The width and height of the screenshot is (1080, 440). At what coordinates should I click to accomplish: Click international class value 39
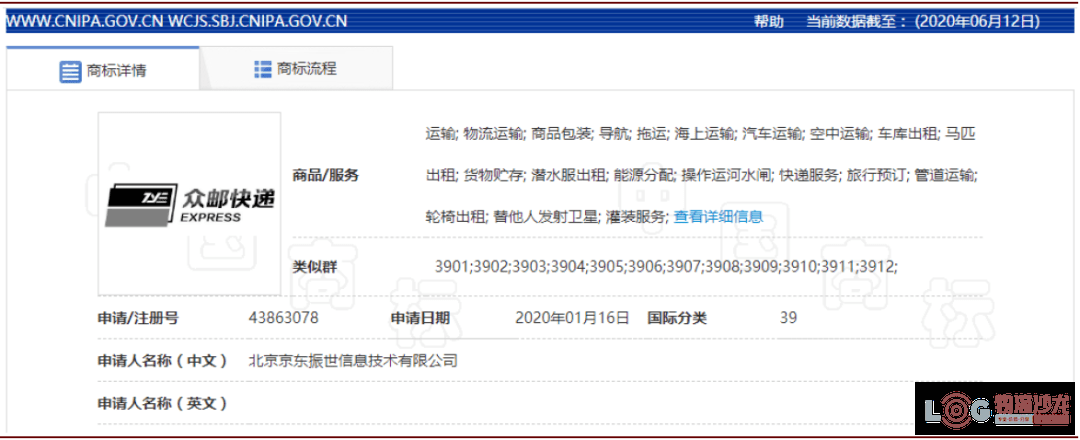(789, 318)
